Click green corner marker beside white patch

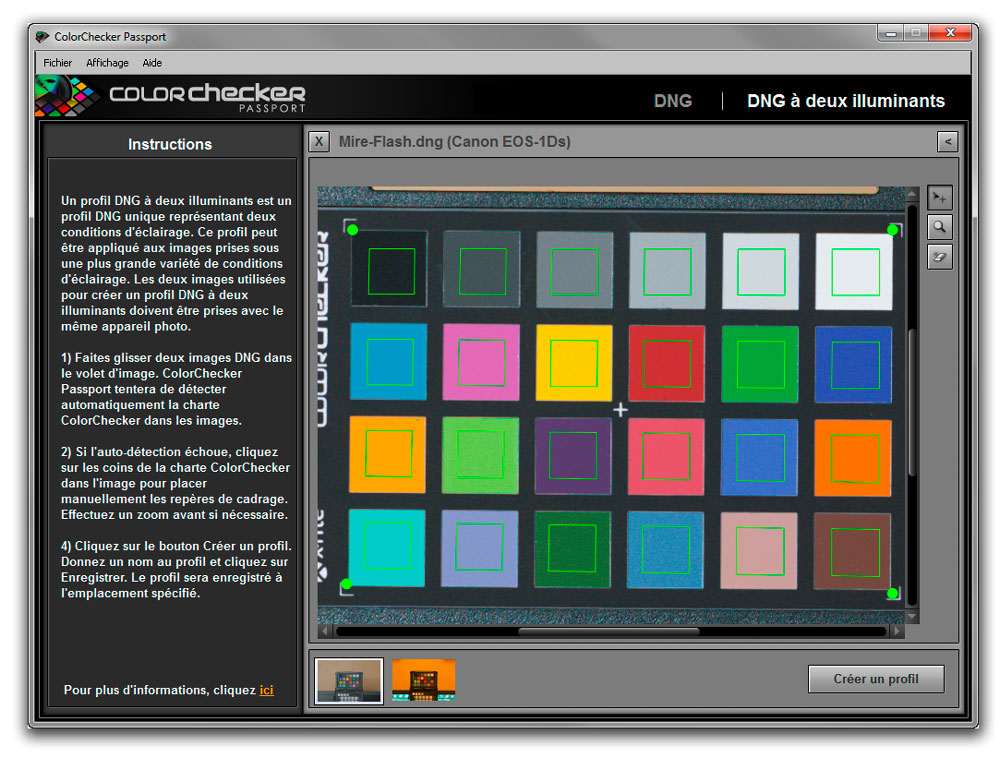tap(892, 230)
